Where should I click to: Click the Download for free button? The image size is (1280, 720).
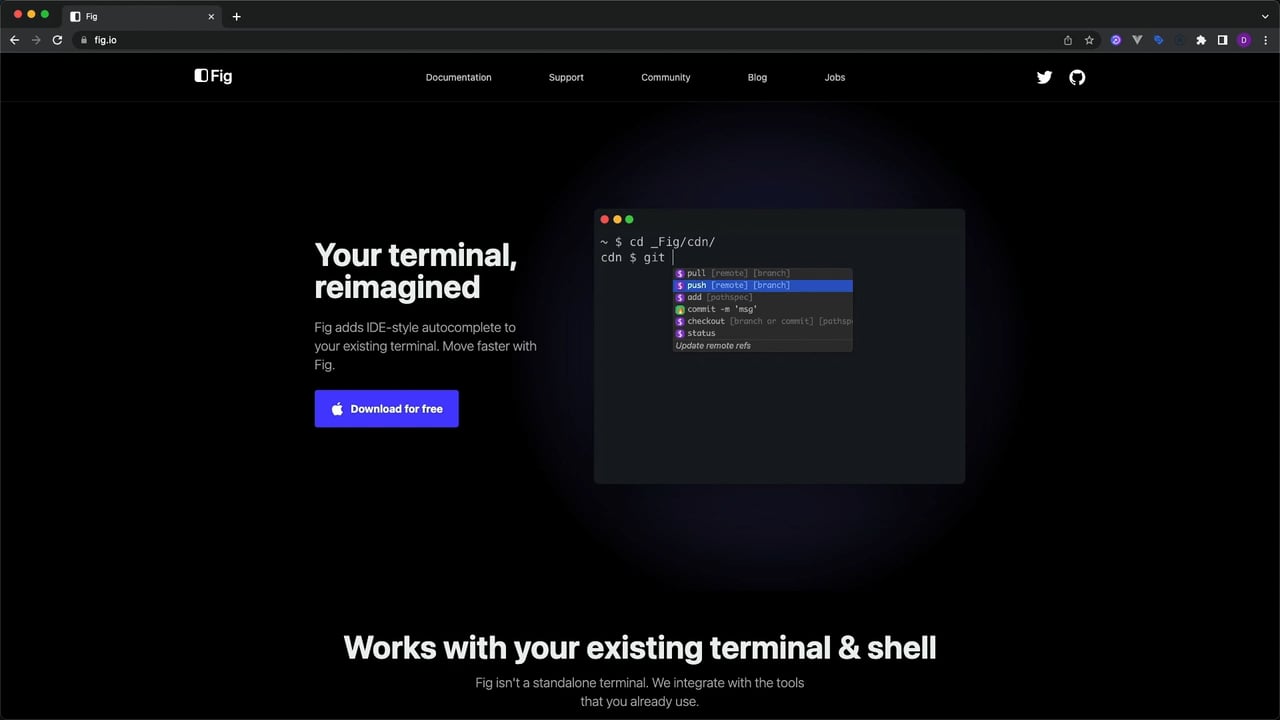click(386, 408)
